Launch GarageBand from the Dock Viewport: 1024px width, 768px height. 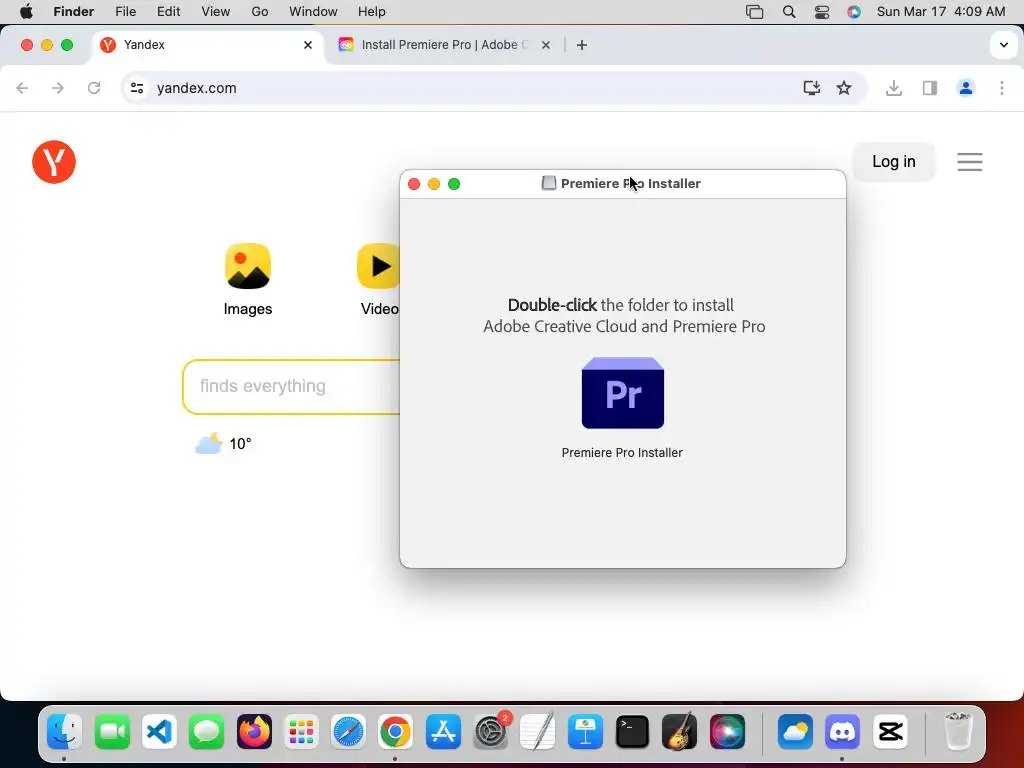pyautogui.click(x=679, y=731)
